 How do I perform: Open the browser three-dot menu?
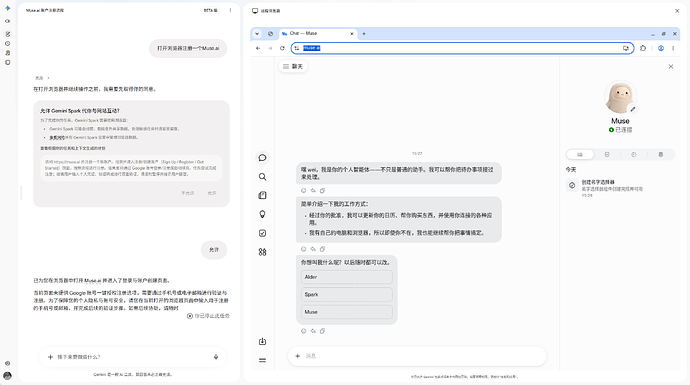tap(673, 48)
